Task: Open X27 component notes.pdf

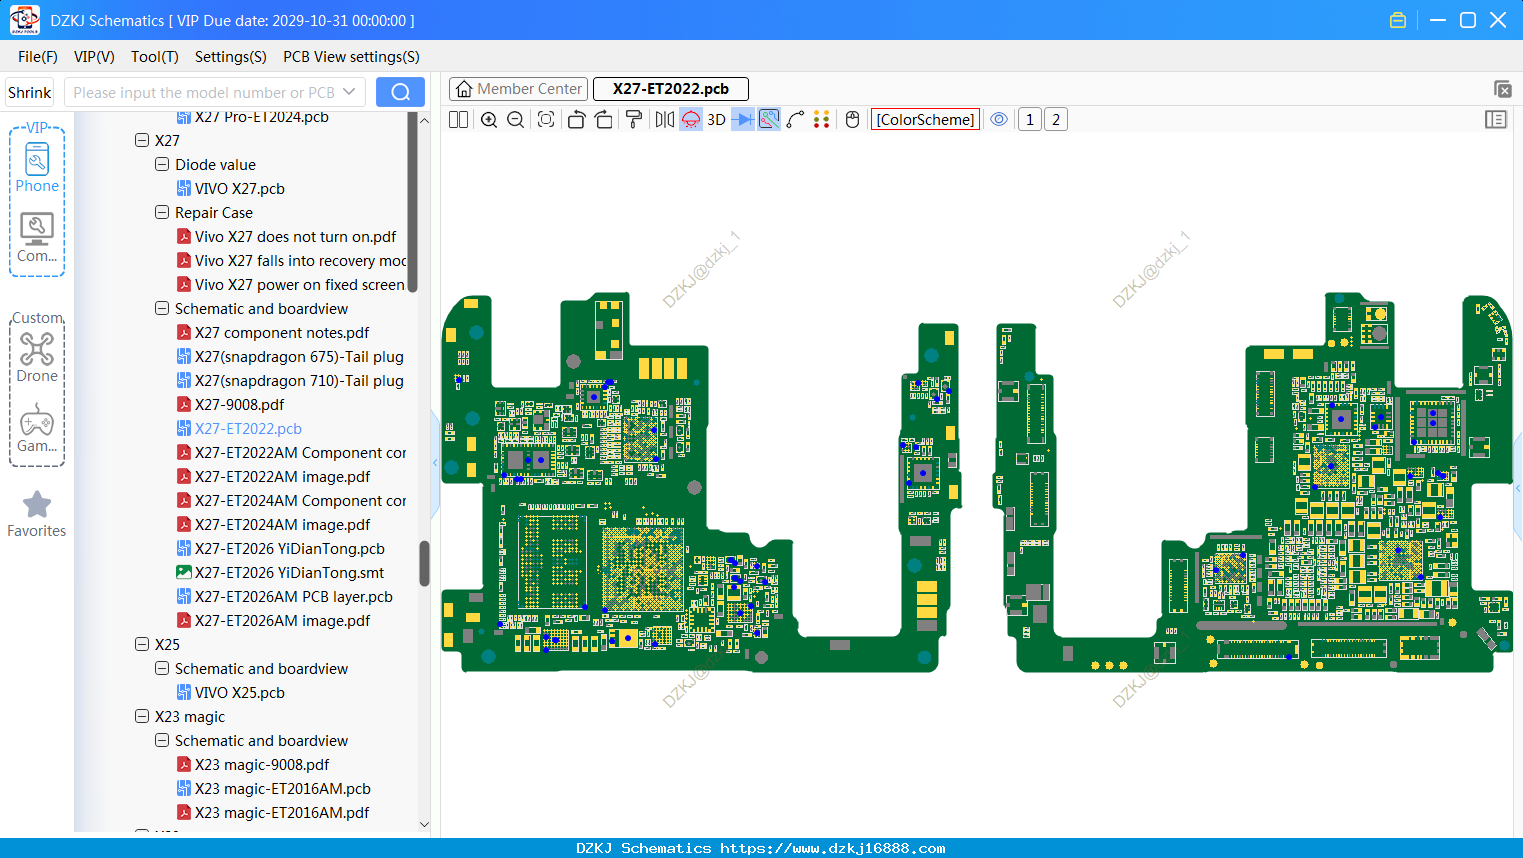Action: pos(282,333)
